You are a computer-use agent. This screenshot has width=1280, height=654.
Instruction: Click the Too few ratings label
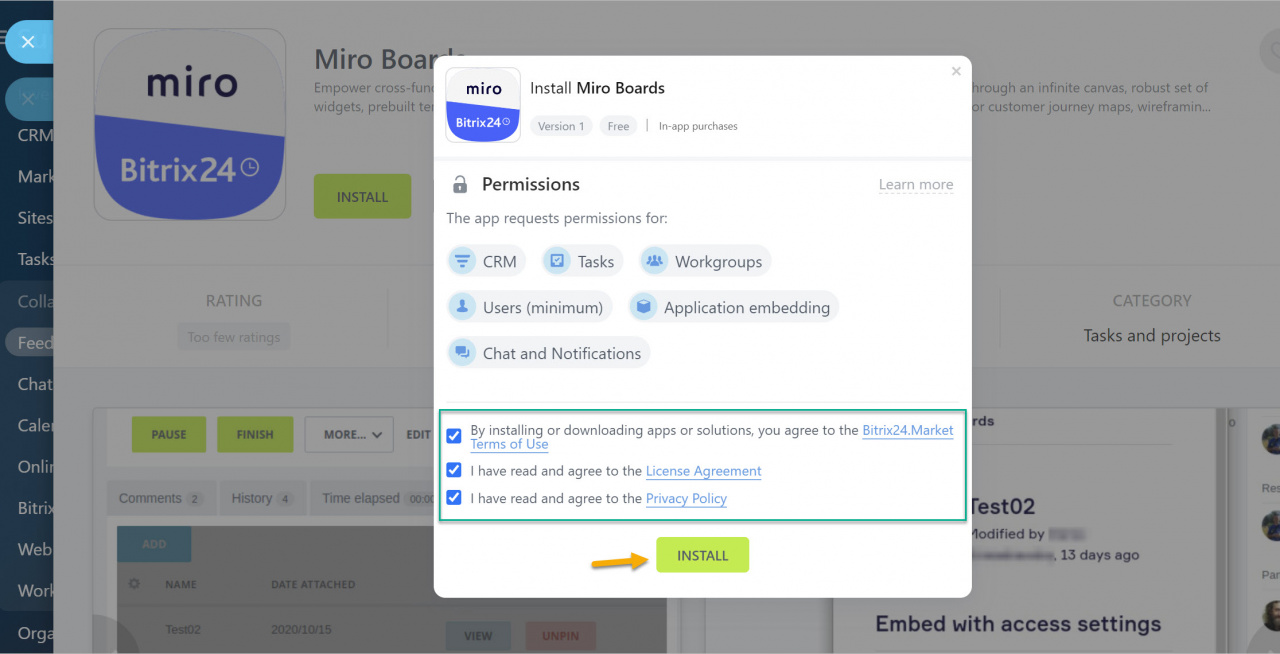click(234, 337)
